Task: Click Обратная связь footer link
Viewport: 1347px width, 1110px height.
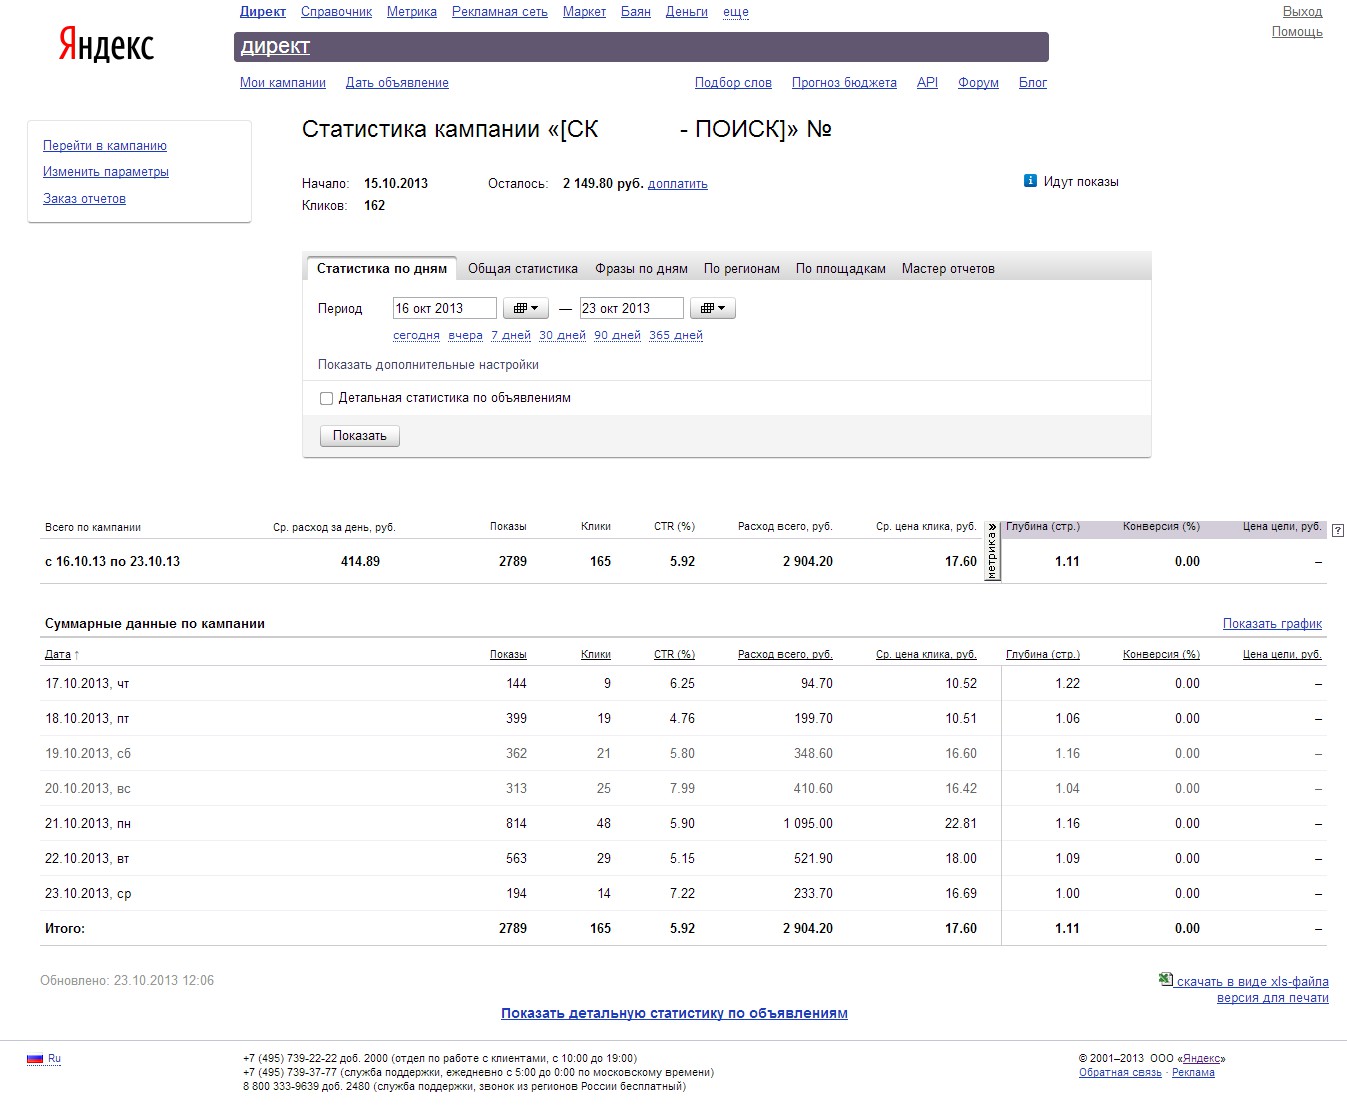Action: [1120, 1073]
